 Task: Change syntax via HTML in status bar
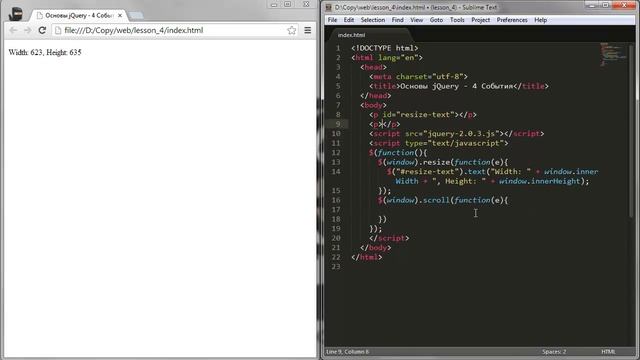tap(608, 352)
